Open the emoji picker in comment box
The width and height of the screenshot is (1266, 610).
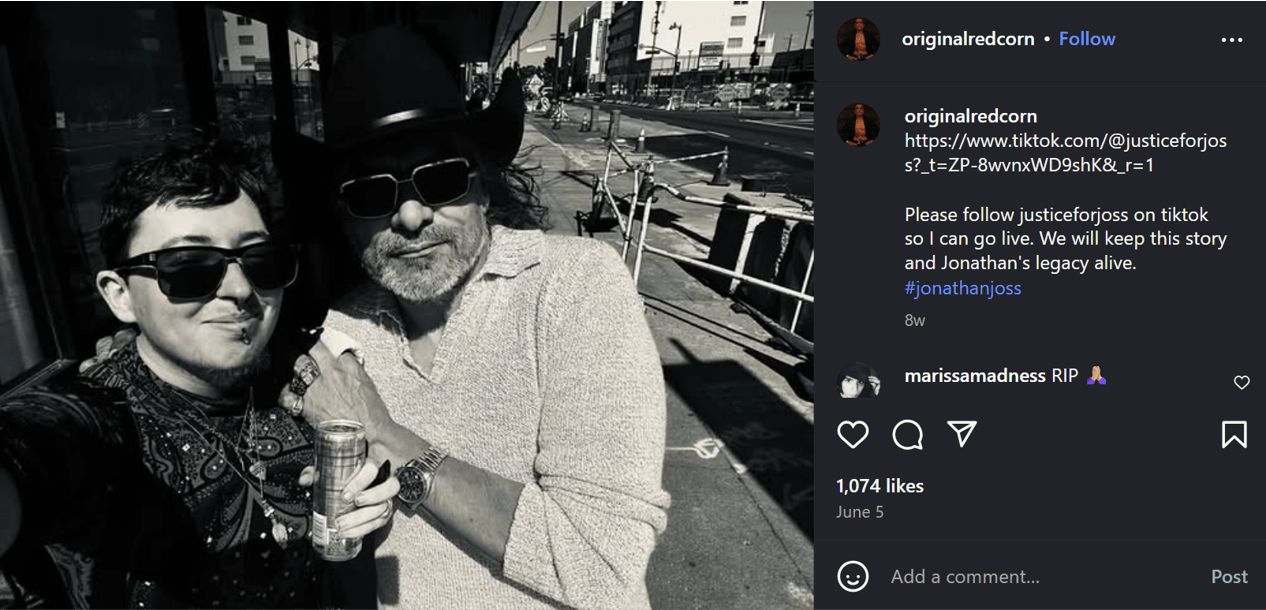853,577
